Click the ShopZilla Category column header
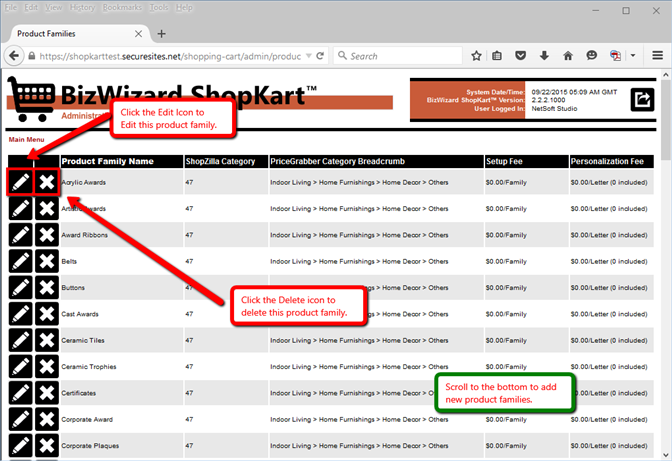Image resolution: width=672 pixels, height=461 pixels. click(x=226, y=162)
